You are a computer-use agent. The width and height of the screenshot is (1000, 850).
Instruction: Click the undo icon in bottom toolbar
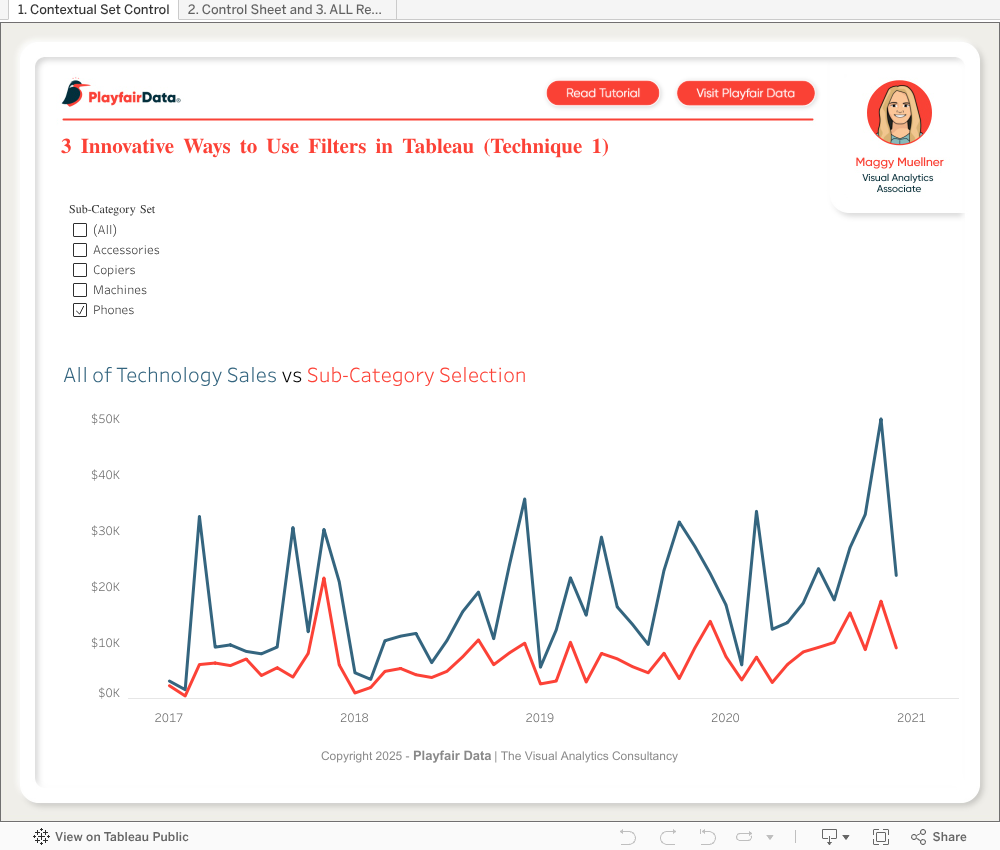pyautogui.click(x=627, y=837)
